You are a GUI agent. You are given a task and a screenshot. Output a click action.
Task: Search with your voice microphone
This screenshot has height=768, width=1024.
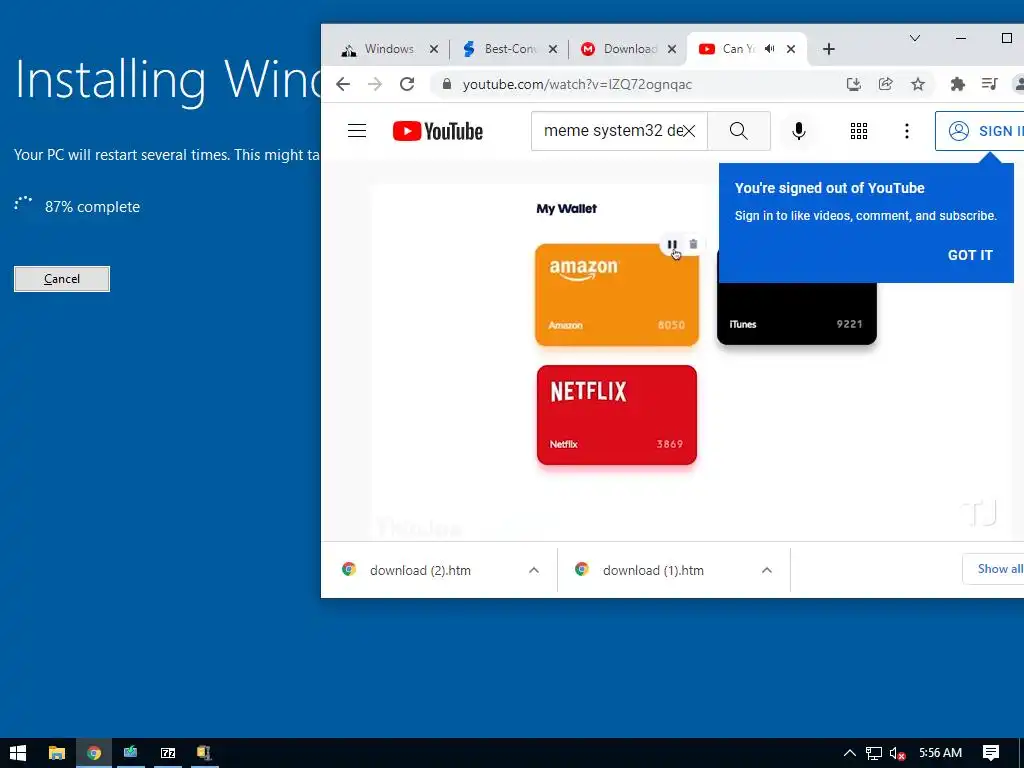pyautogui.click(x=798, y=131)
